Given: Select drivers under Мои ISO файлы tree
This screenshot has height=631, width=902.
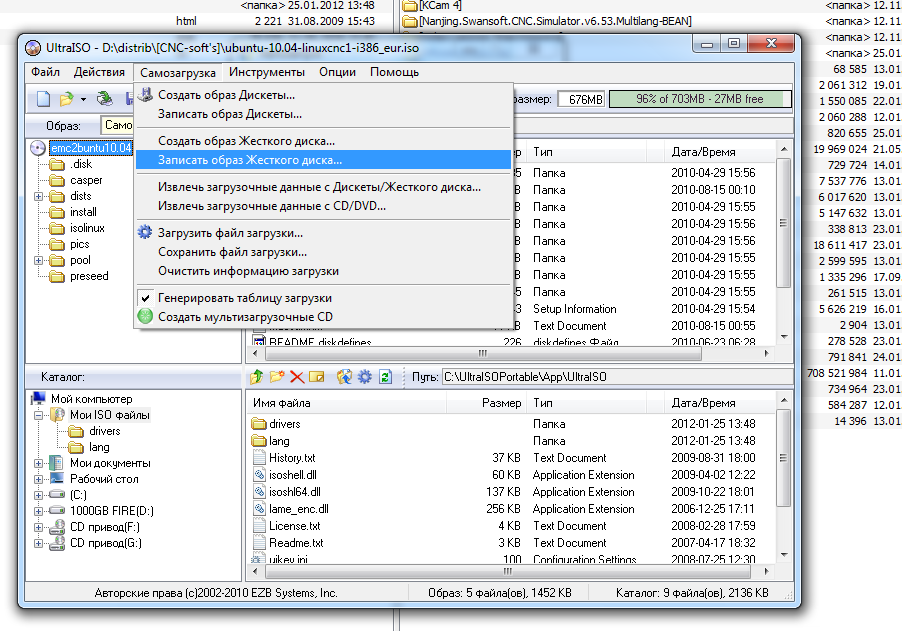Looking at the screenshot, I should pyautogui.click(x=105, y=431).
